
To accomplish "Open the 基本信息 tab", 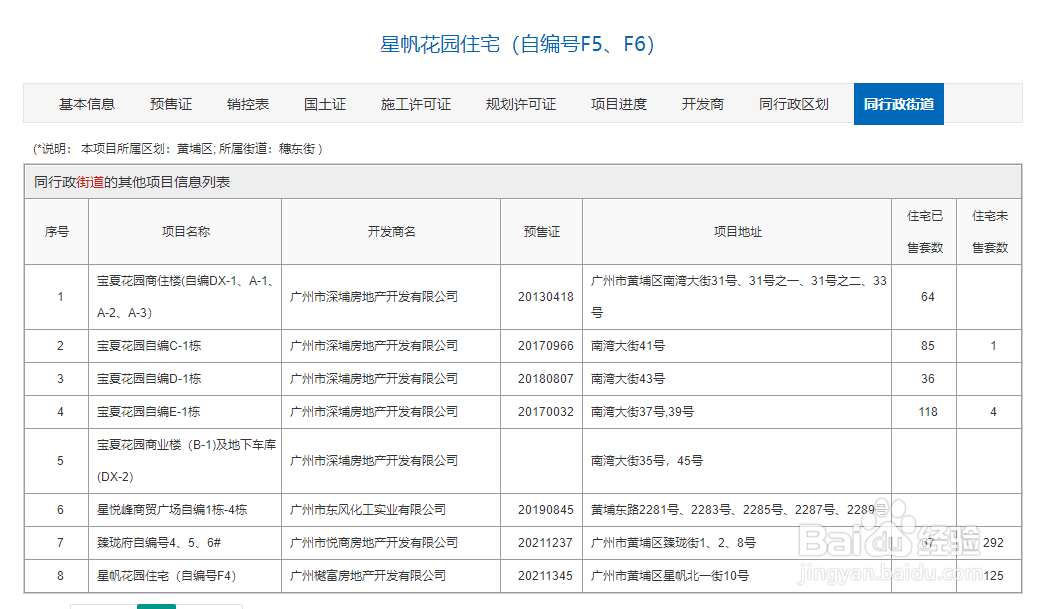I will [x=87, y=104].
